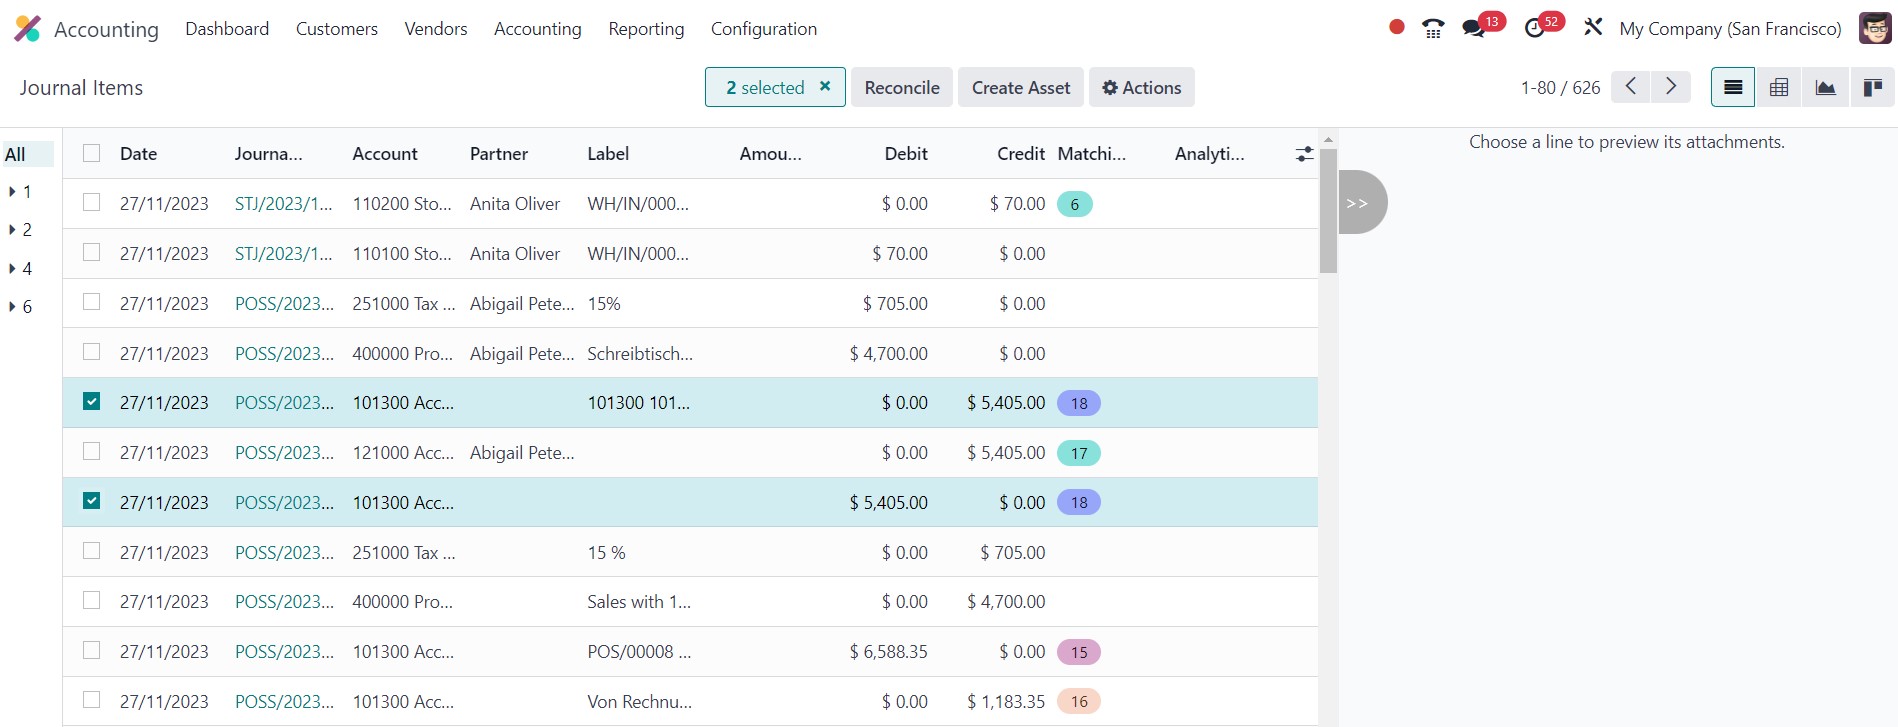
Task: Open journal entry STJ/2023/1... crediting $70.00
Action: (x=284, y=204)
